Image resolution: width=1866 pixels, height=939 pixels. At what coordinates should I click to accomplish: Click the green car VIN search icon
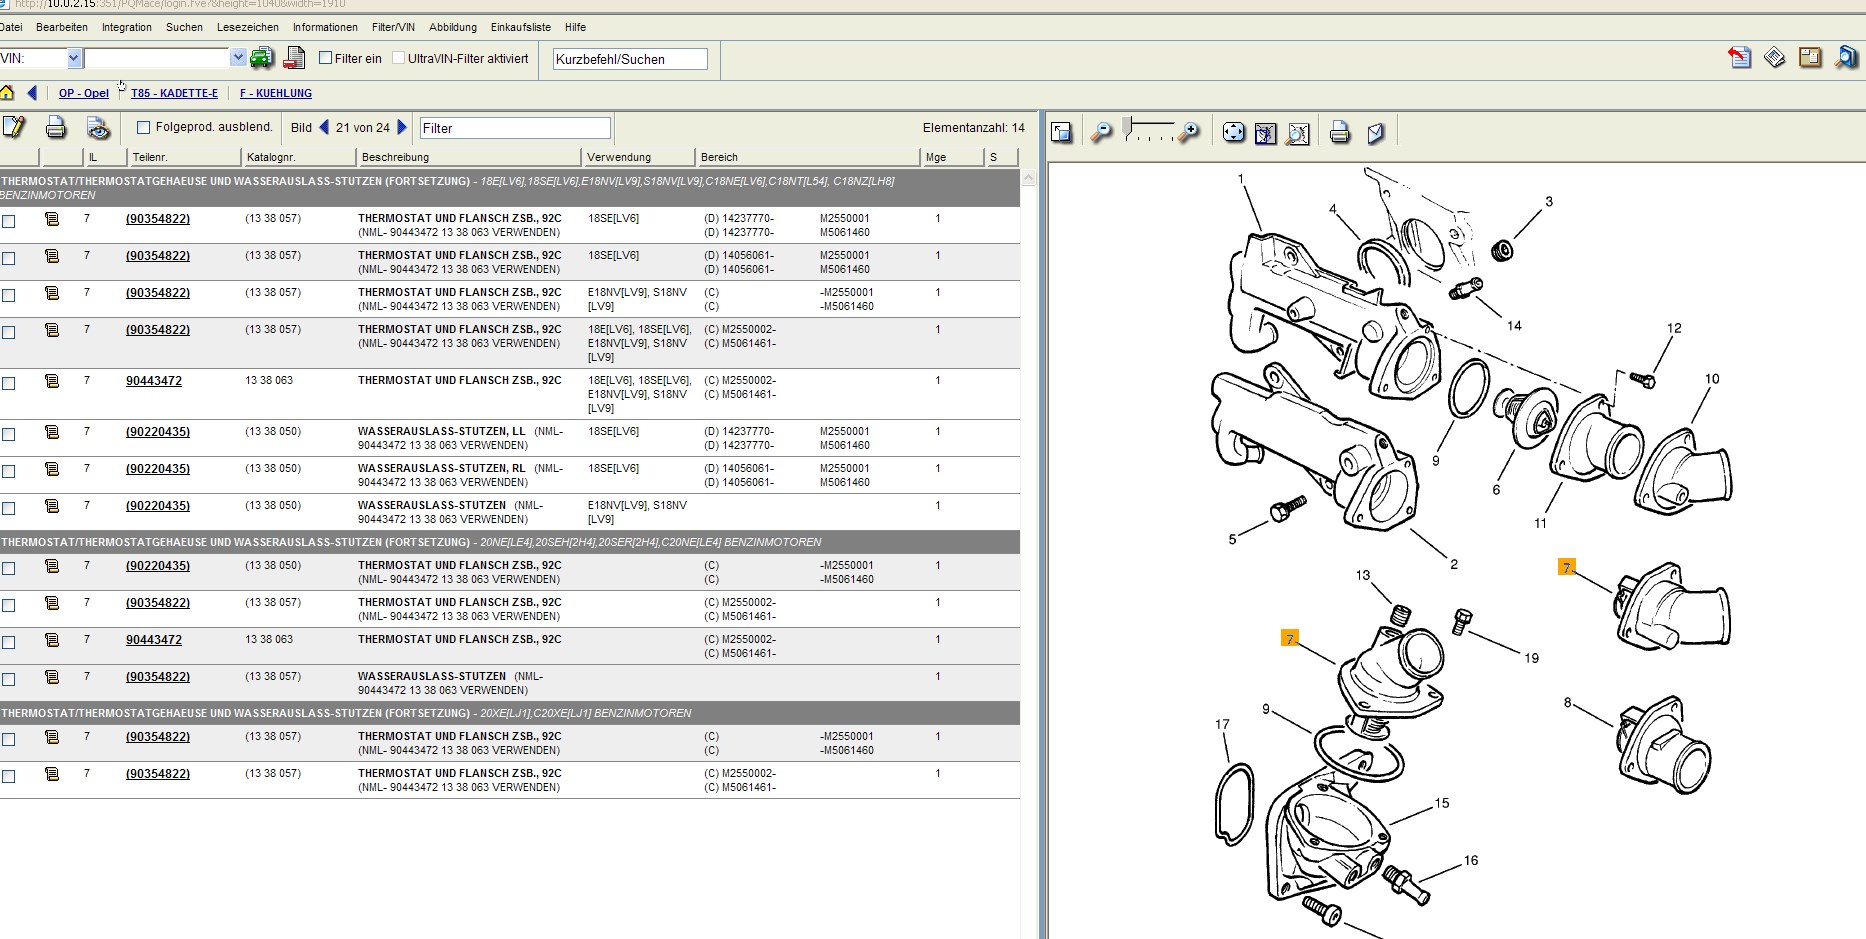click(x=261, y=58)
